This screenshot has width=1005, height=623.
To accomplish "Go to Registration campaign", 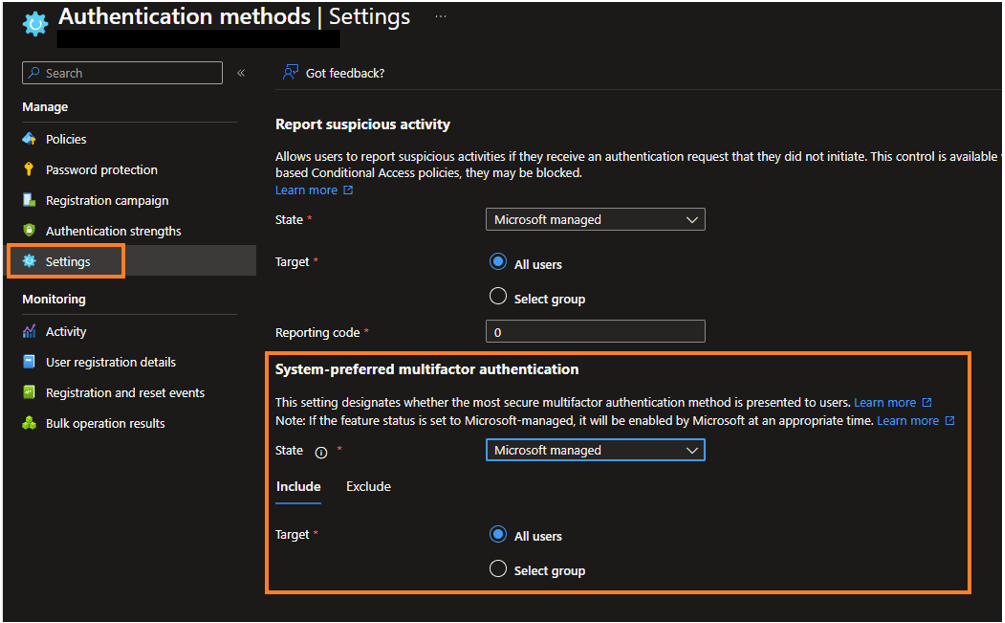I will (107, 201).
